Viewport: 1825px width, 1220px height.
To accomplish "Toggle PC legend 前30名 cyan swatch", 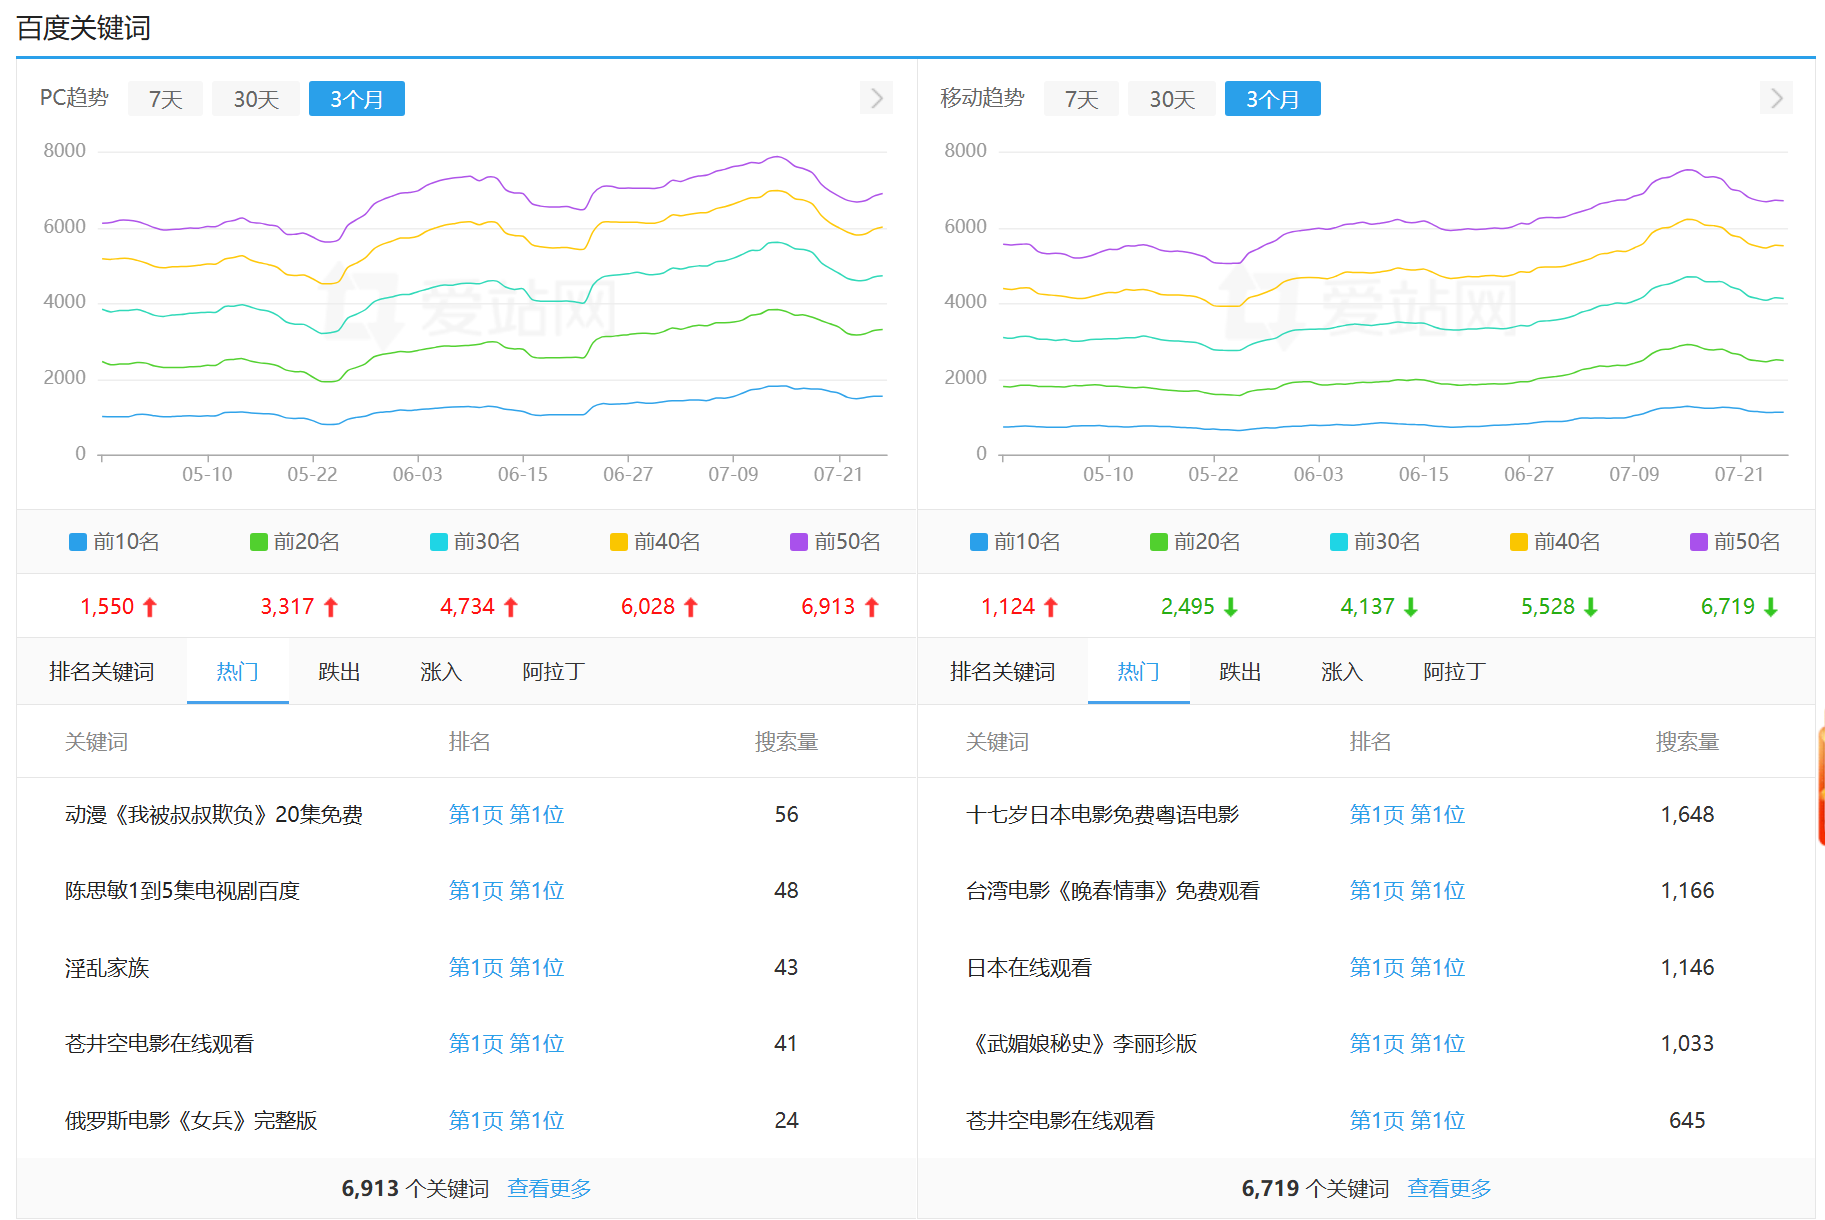I will pos(438,542).
